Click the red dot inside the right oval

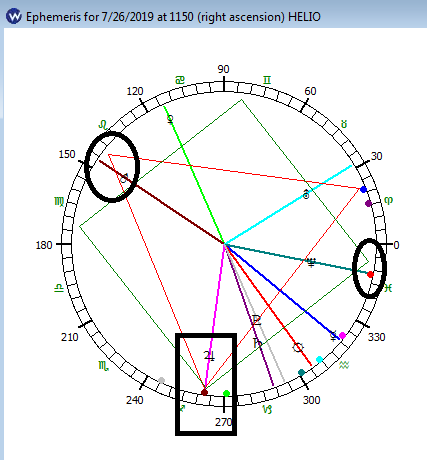[x=370, y=274]
